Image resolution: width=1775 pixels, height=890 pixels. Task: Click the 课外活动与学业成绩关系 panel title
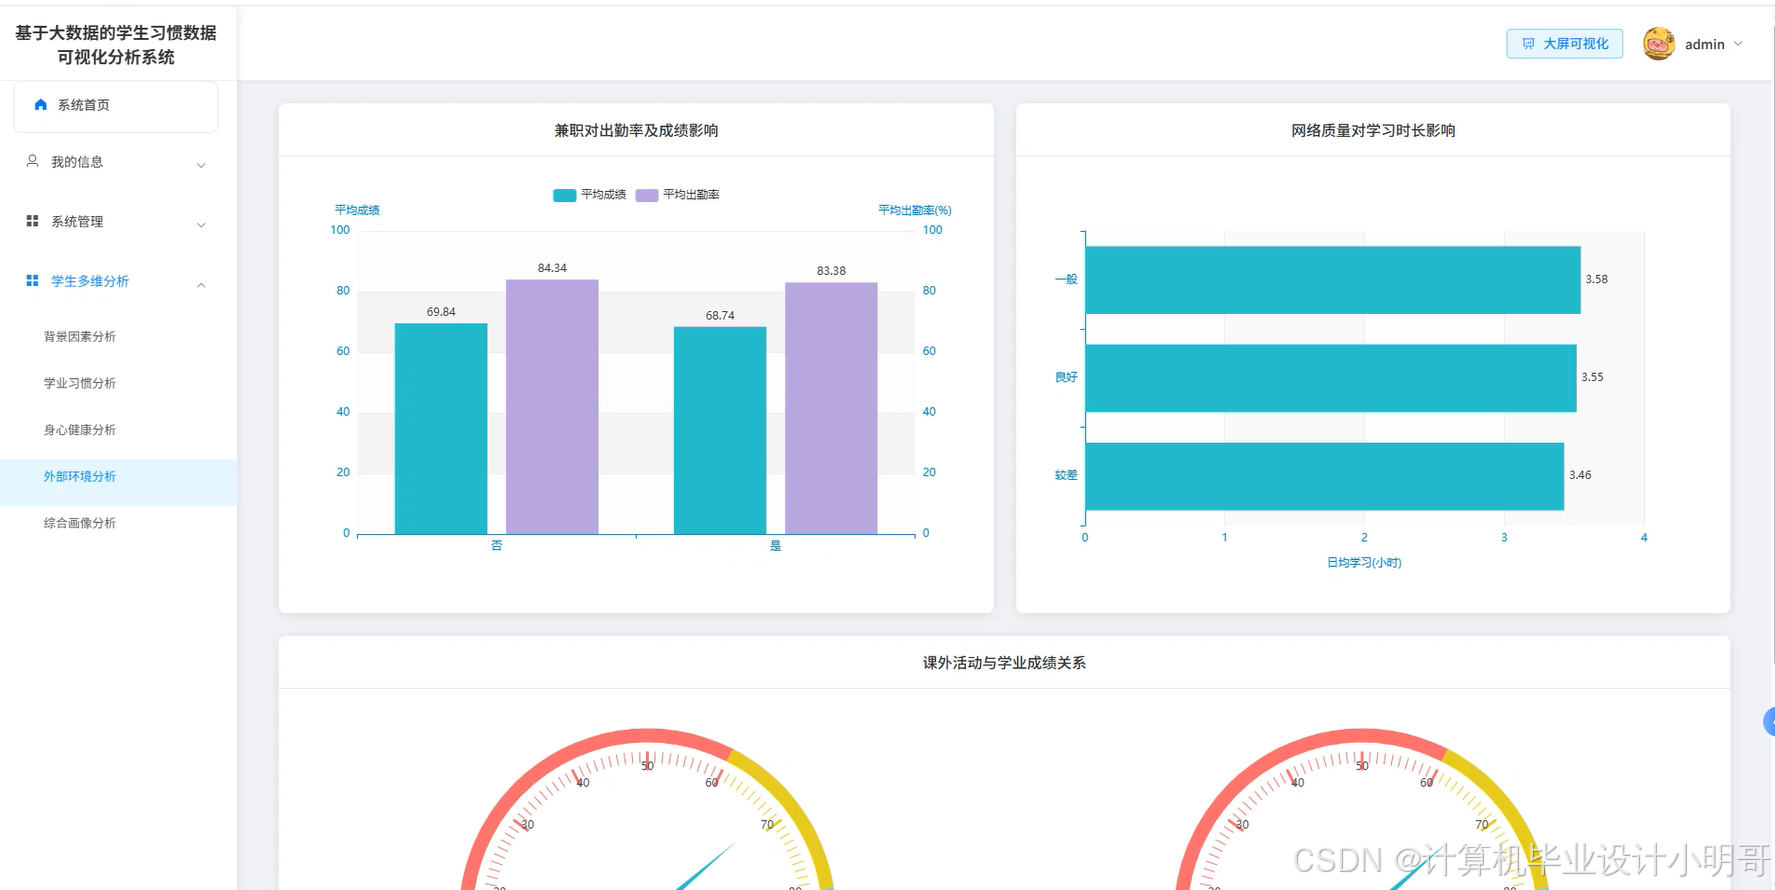point(1004,663)
